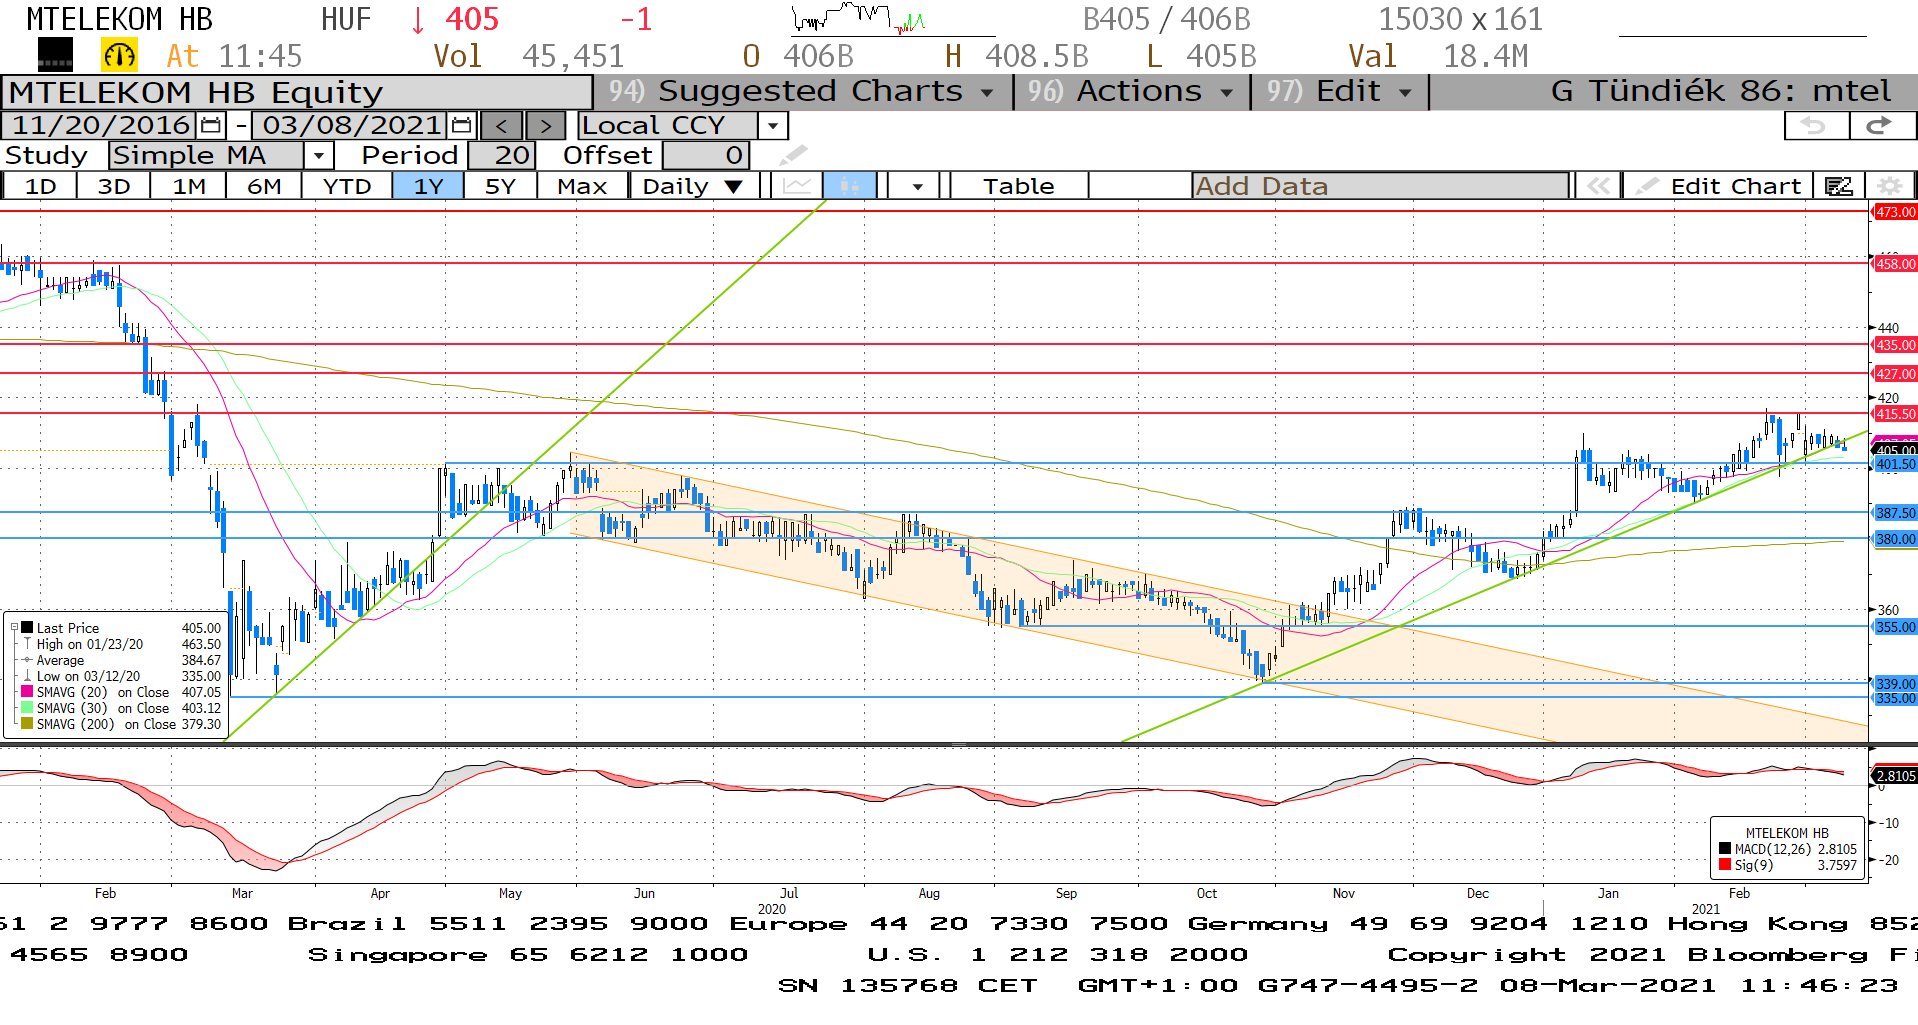The width and height of the screenshot is (1918, 1025).
Task: Click the Sig(9) red legend swatch
Action: (x=1725, y=865)
